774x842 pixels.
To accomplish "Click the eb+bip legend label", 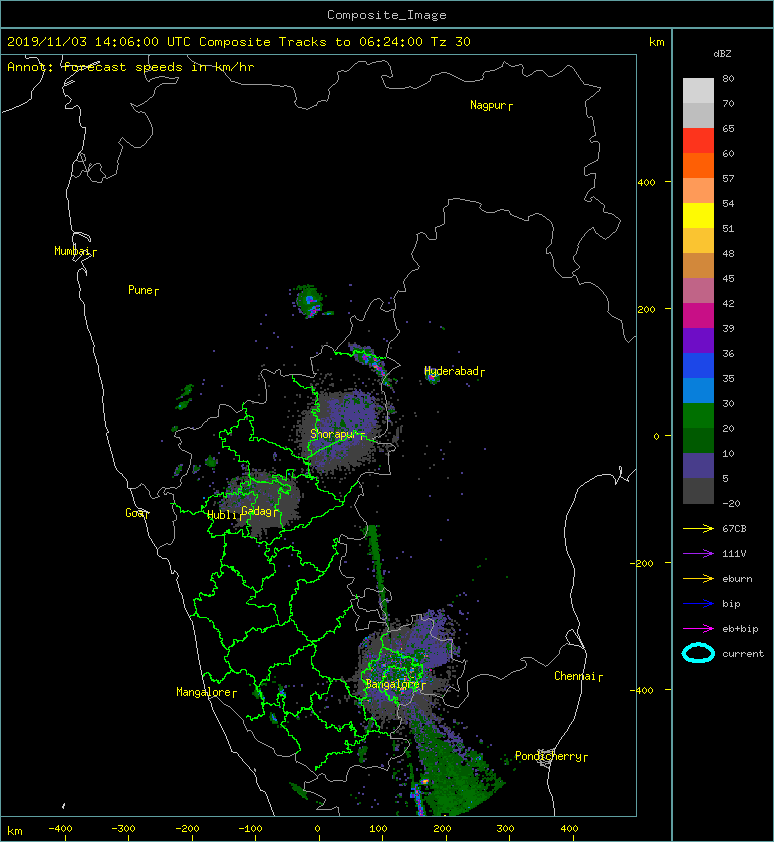I will [740, 628].
